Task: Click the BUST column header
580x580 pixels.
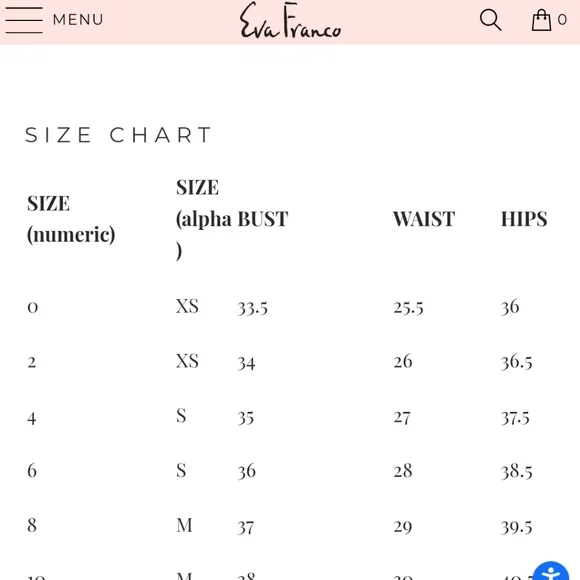Action: [263, 219]
